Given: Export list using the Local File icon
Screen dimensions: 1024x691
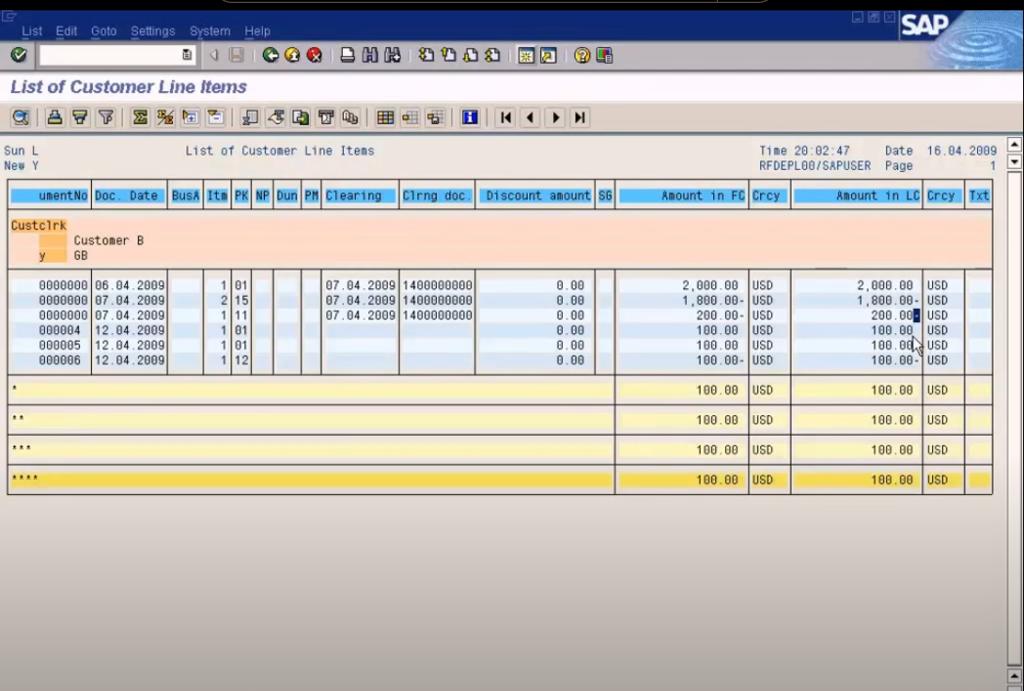Looking at the screenshot, I should pos(300,118).
